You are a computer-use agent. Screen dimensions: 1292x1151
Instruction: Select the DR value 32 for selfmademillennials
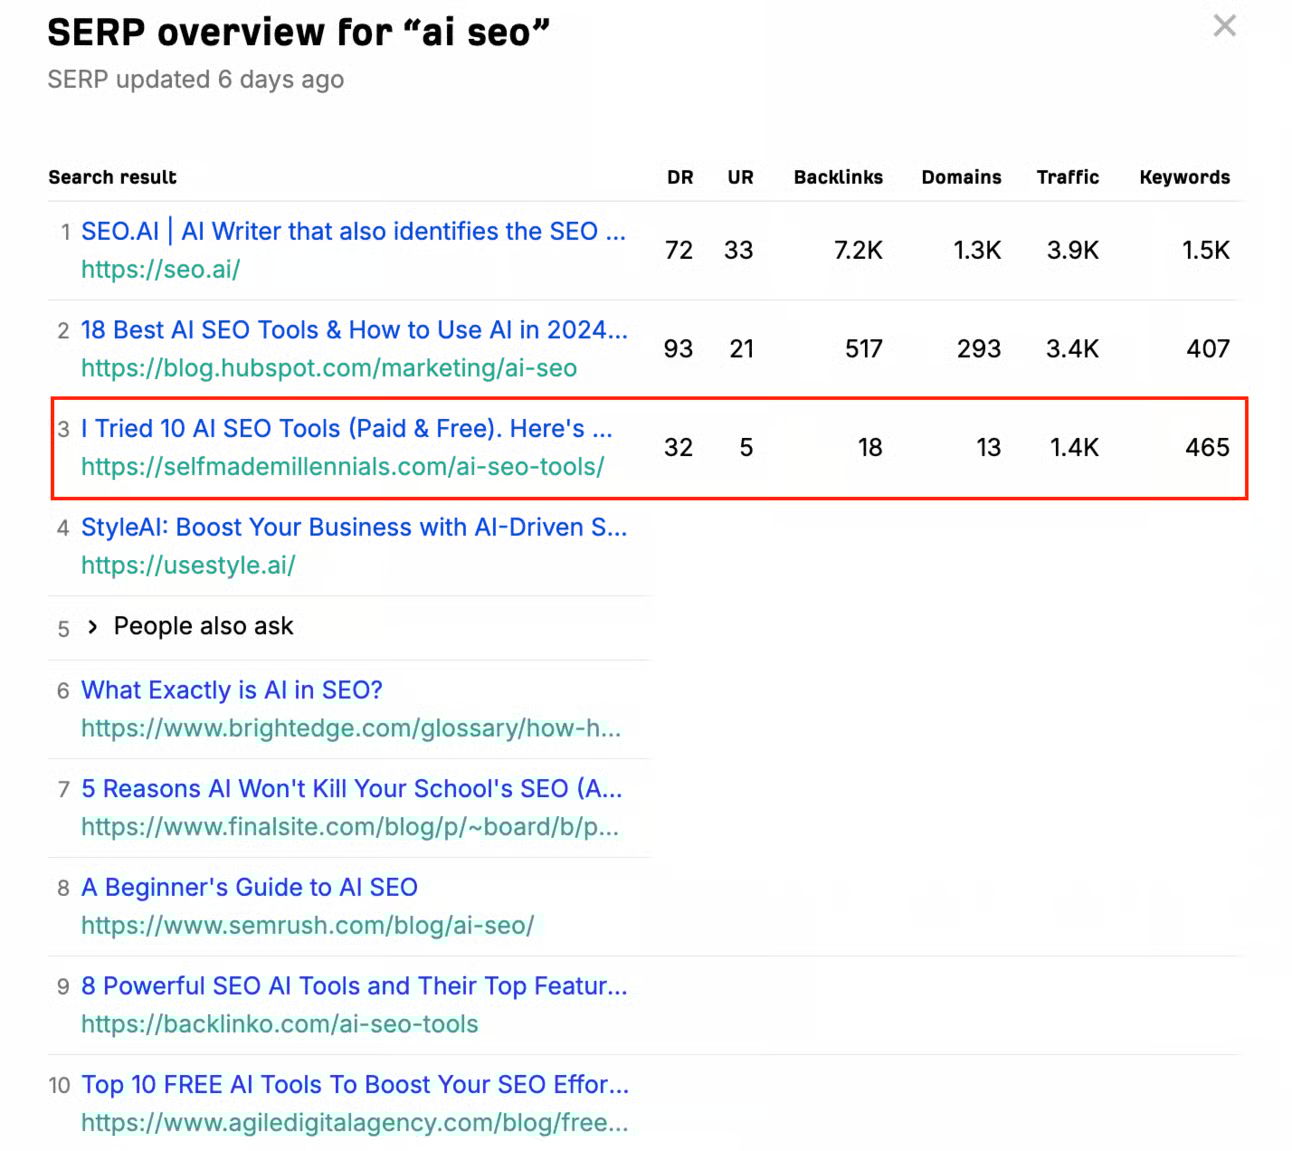[679, 447]
